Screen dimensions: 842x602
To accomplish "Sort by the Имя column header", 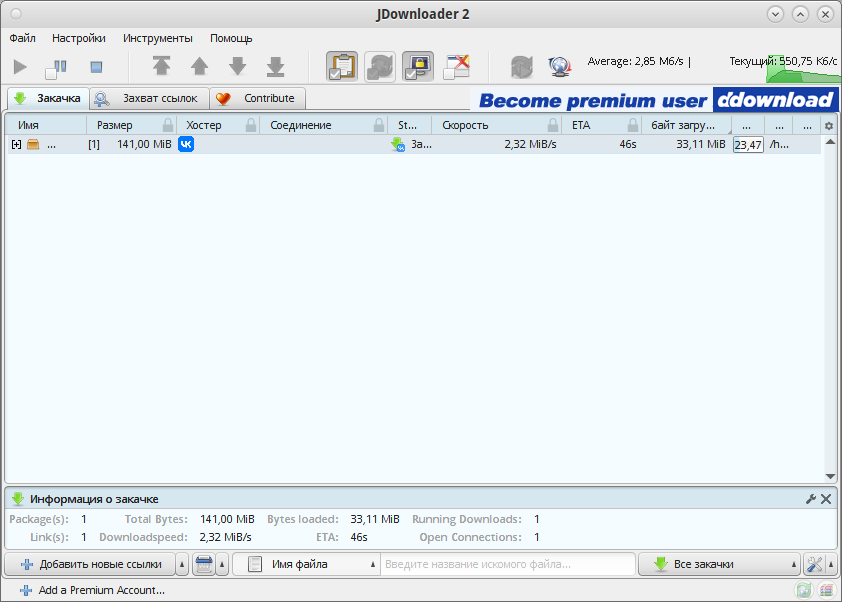I will click(28, 125).
